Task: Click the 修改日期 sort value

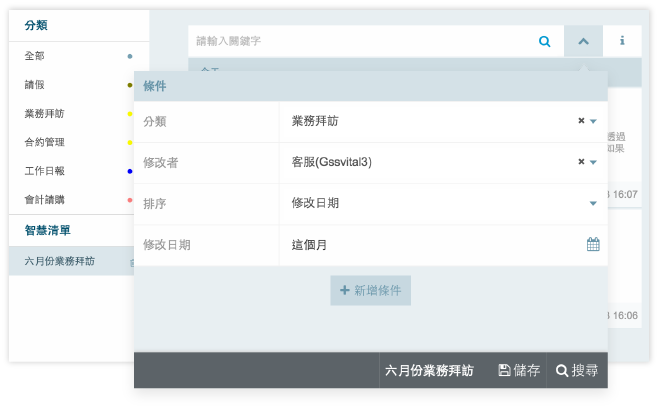Action: 315,203
